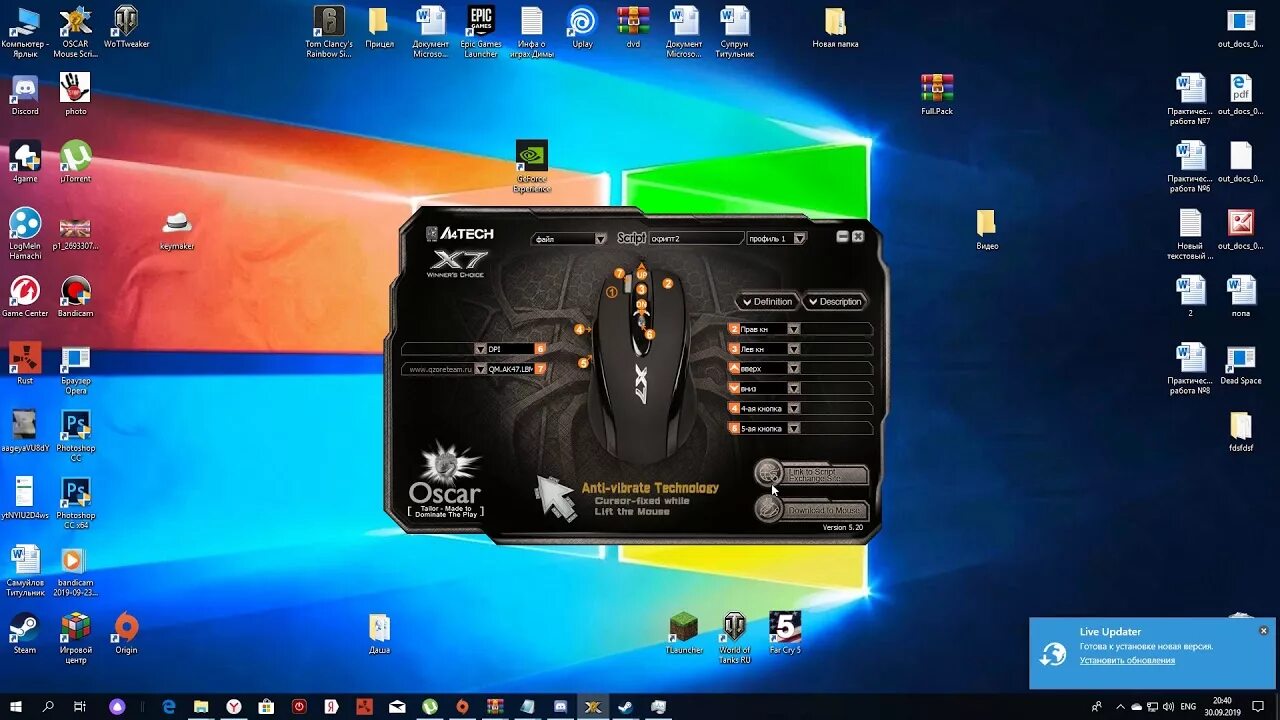Select World of Tanks RU icon
The image size is (1280, 720).
click(x=734, y=639)
